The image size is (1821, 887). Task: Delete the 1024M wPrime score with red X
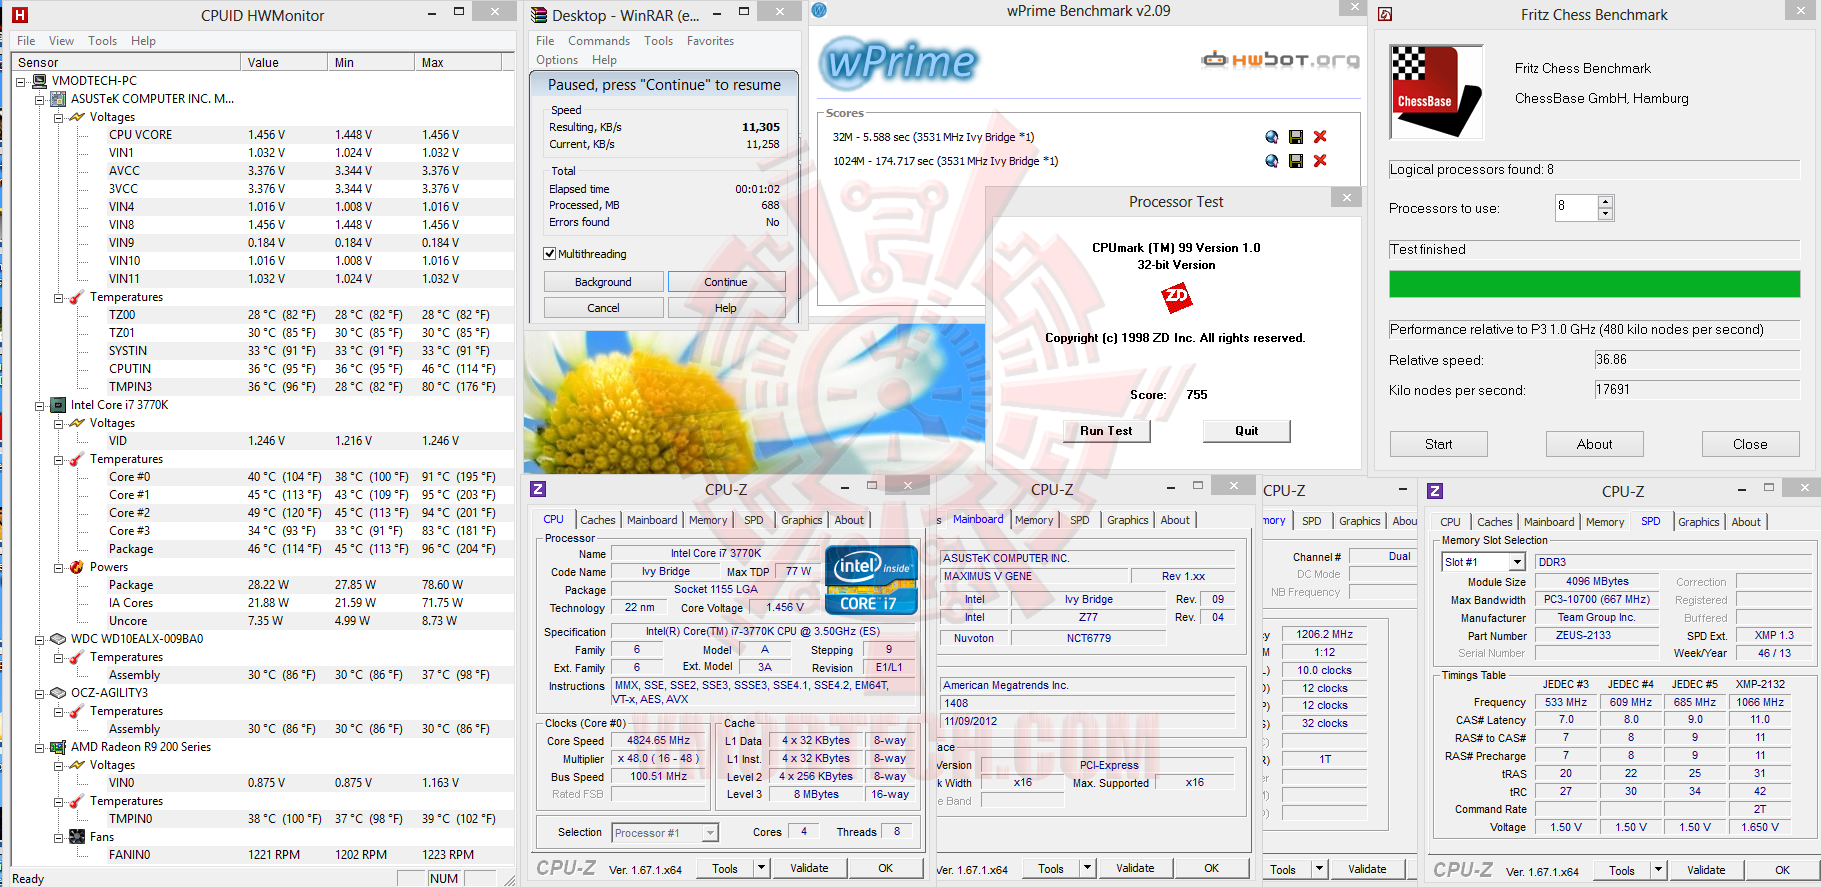(x=1320, y=161)
